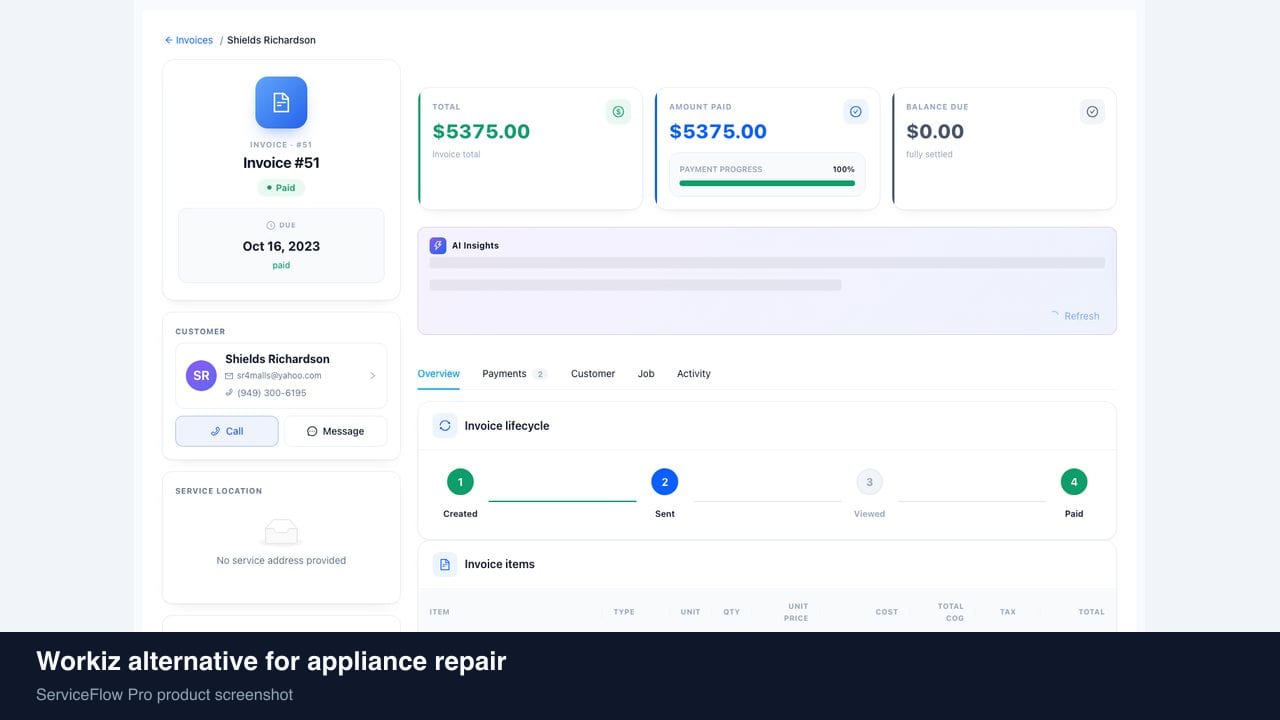Click the green Paid status badge
The width and height of the screenshot is (1280, 720).
[x=281, y=188]
